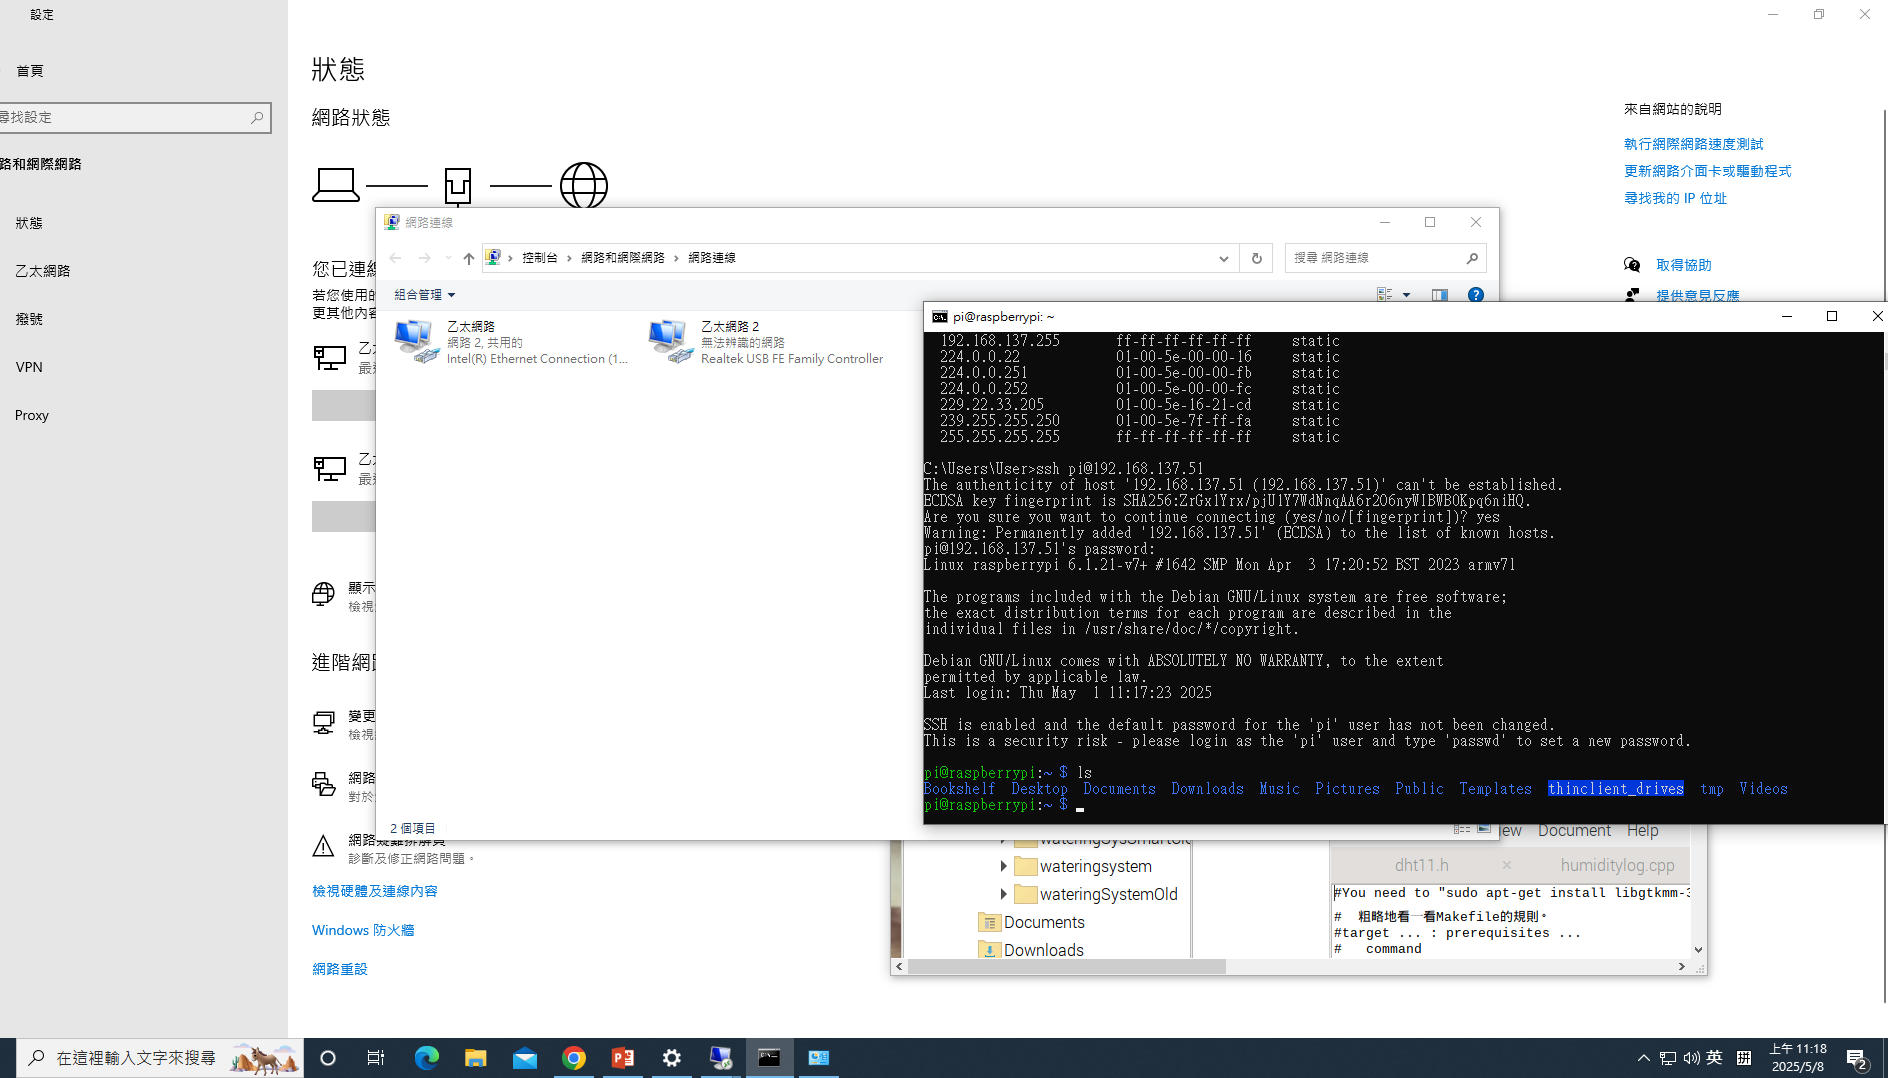Viewport: 1888px width, 1078px height.
Task: Select VPN in settings sidebar
Action: click(x=29, y=367)
